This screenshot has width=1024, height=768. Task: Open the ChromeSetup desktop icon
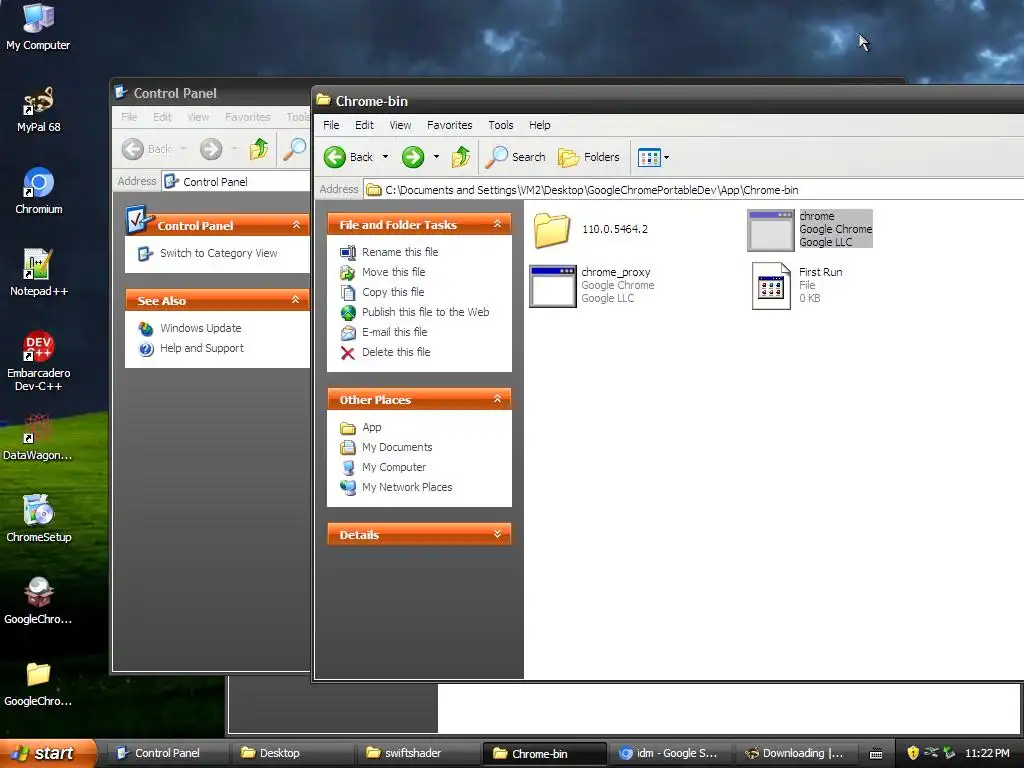39,519
